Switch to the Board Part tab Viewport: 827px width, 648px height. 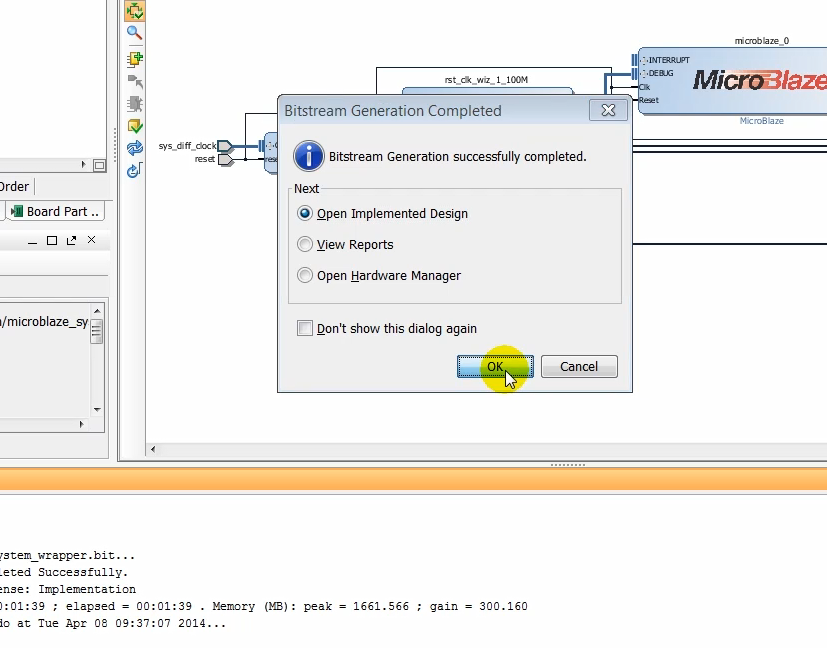coord(55,211)
